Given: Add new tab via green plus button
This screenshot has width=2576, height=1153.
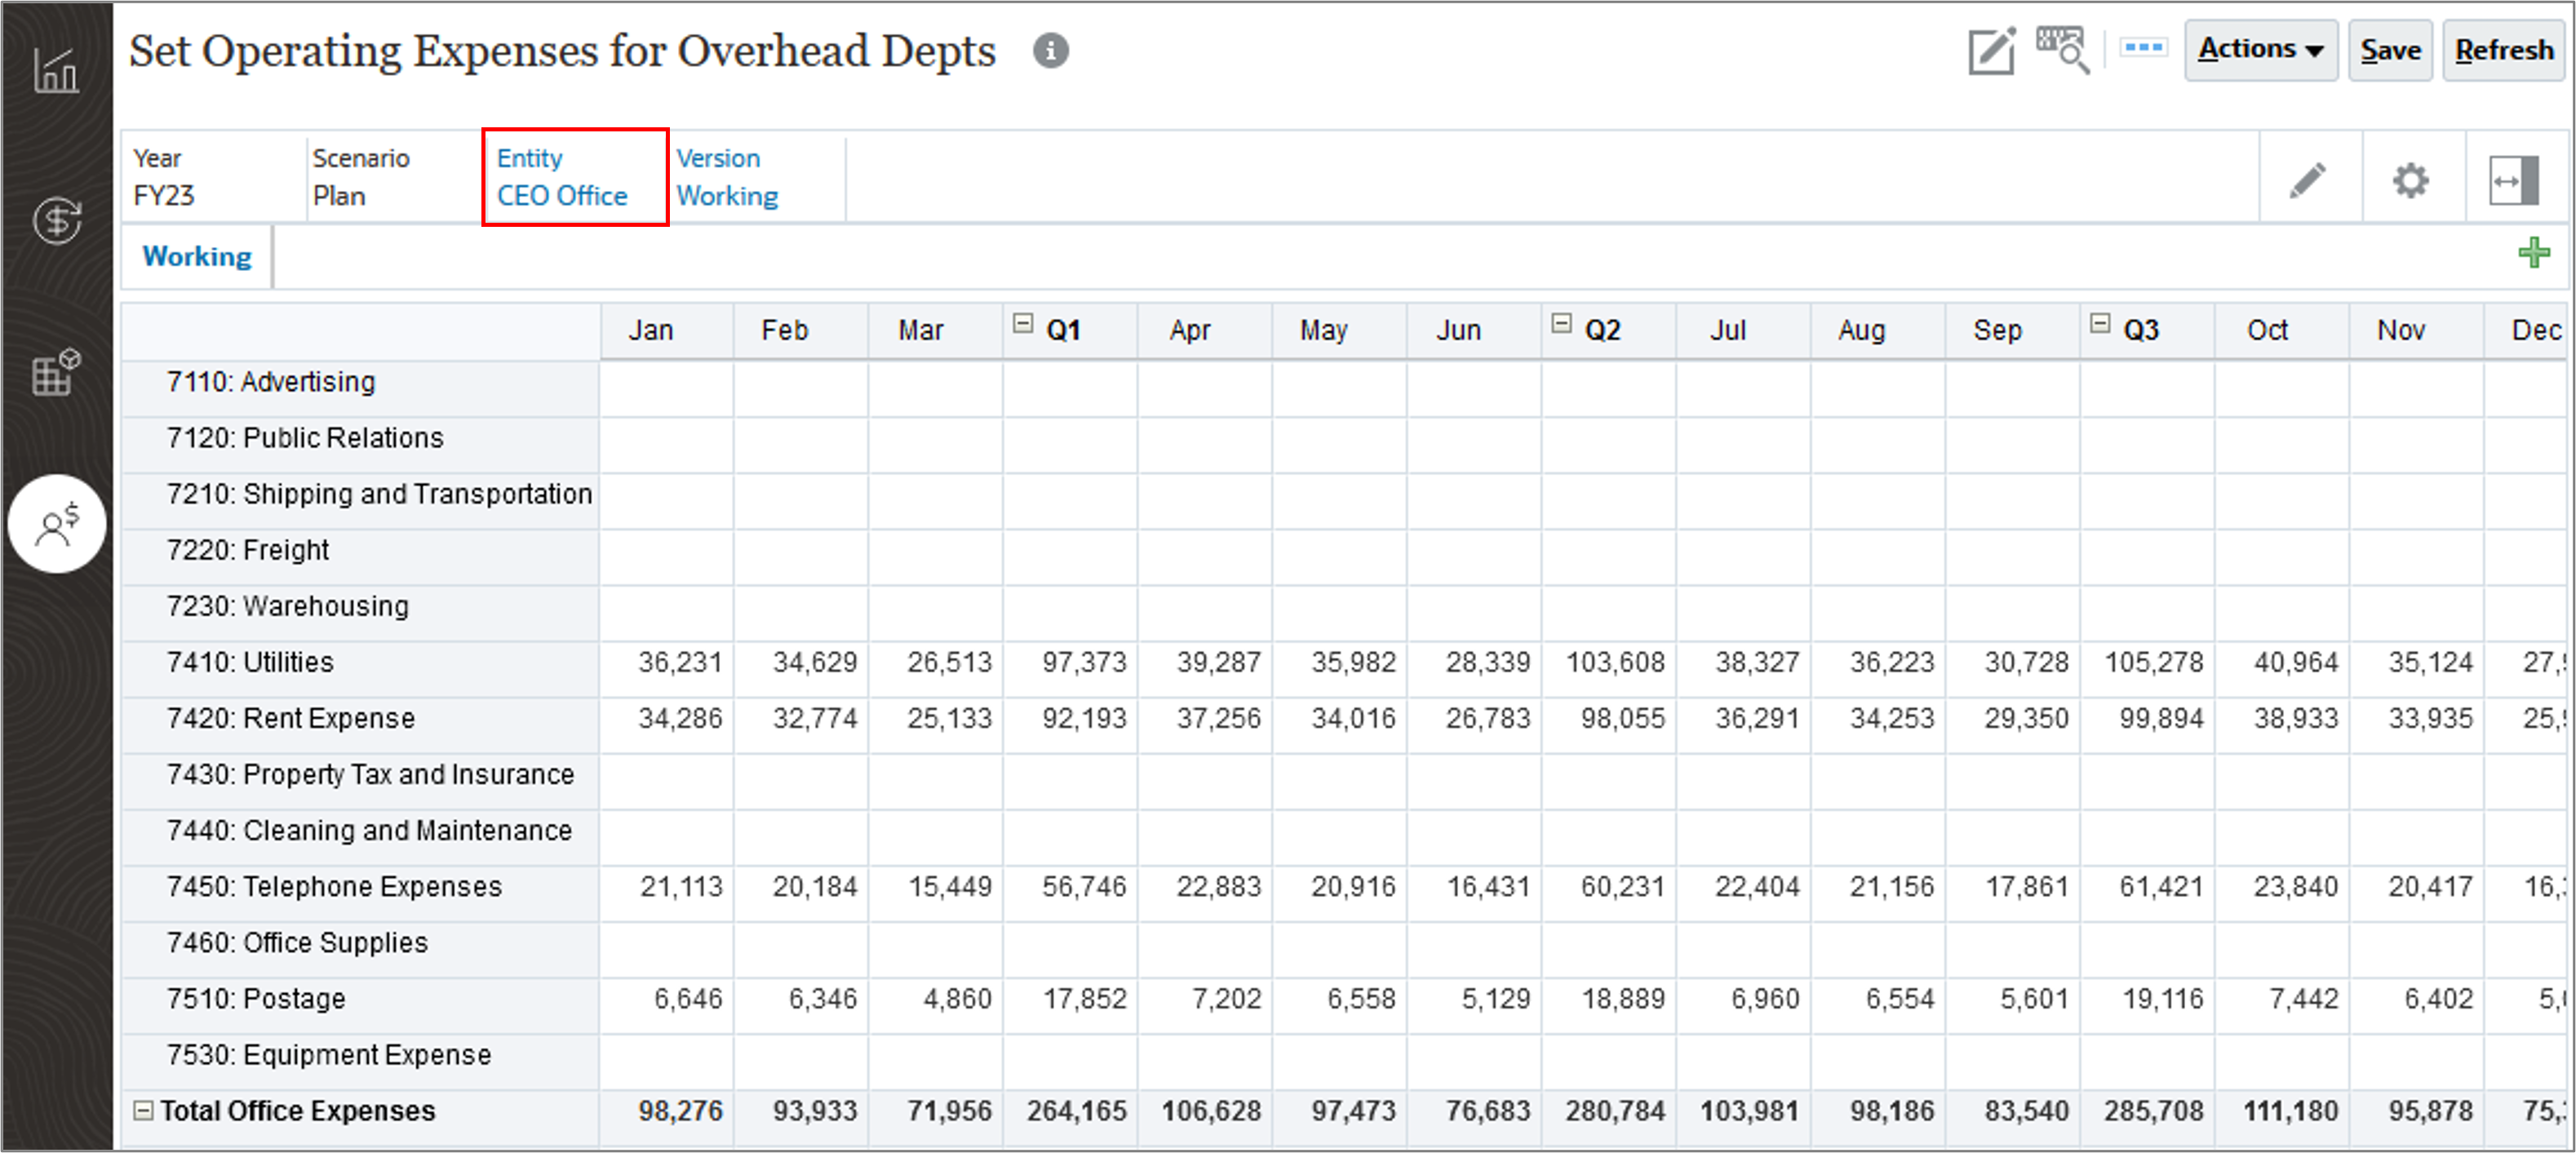Looking at the screenshot, I should (x=2535, y=255).
